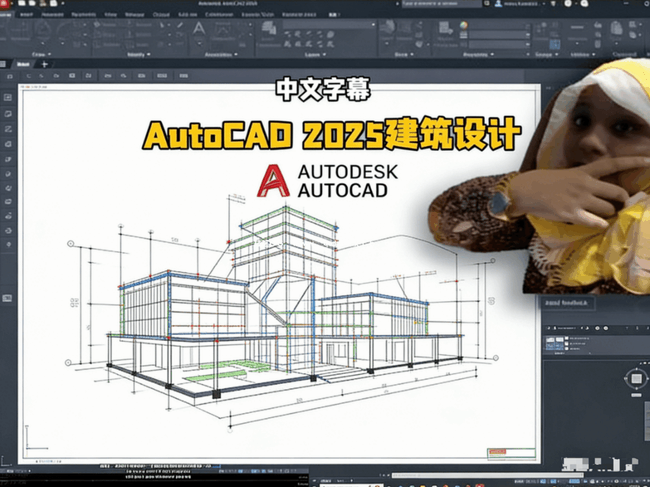Open the layer selection combo box in the Layers panel
Viewport: 650px width, 487px height.
click(x=329, y=25)
